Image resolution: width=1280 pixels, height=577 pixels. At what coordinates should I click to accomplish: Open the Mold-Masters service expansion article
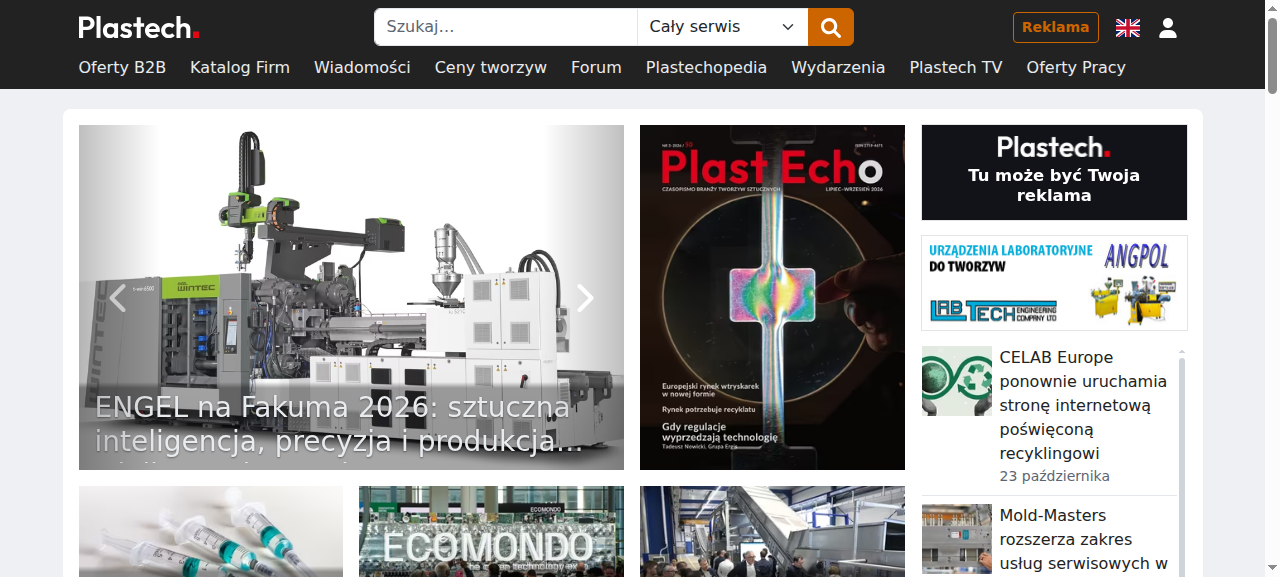point(1084,539)
